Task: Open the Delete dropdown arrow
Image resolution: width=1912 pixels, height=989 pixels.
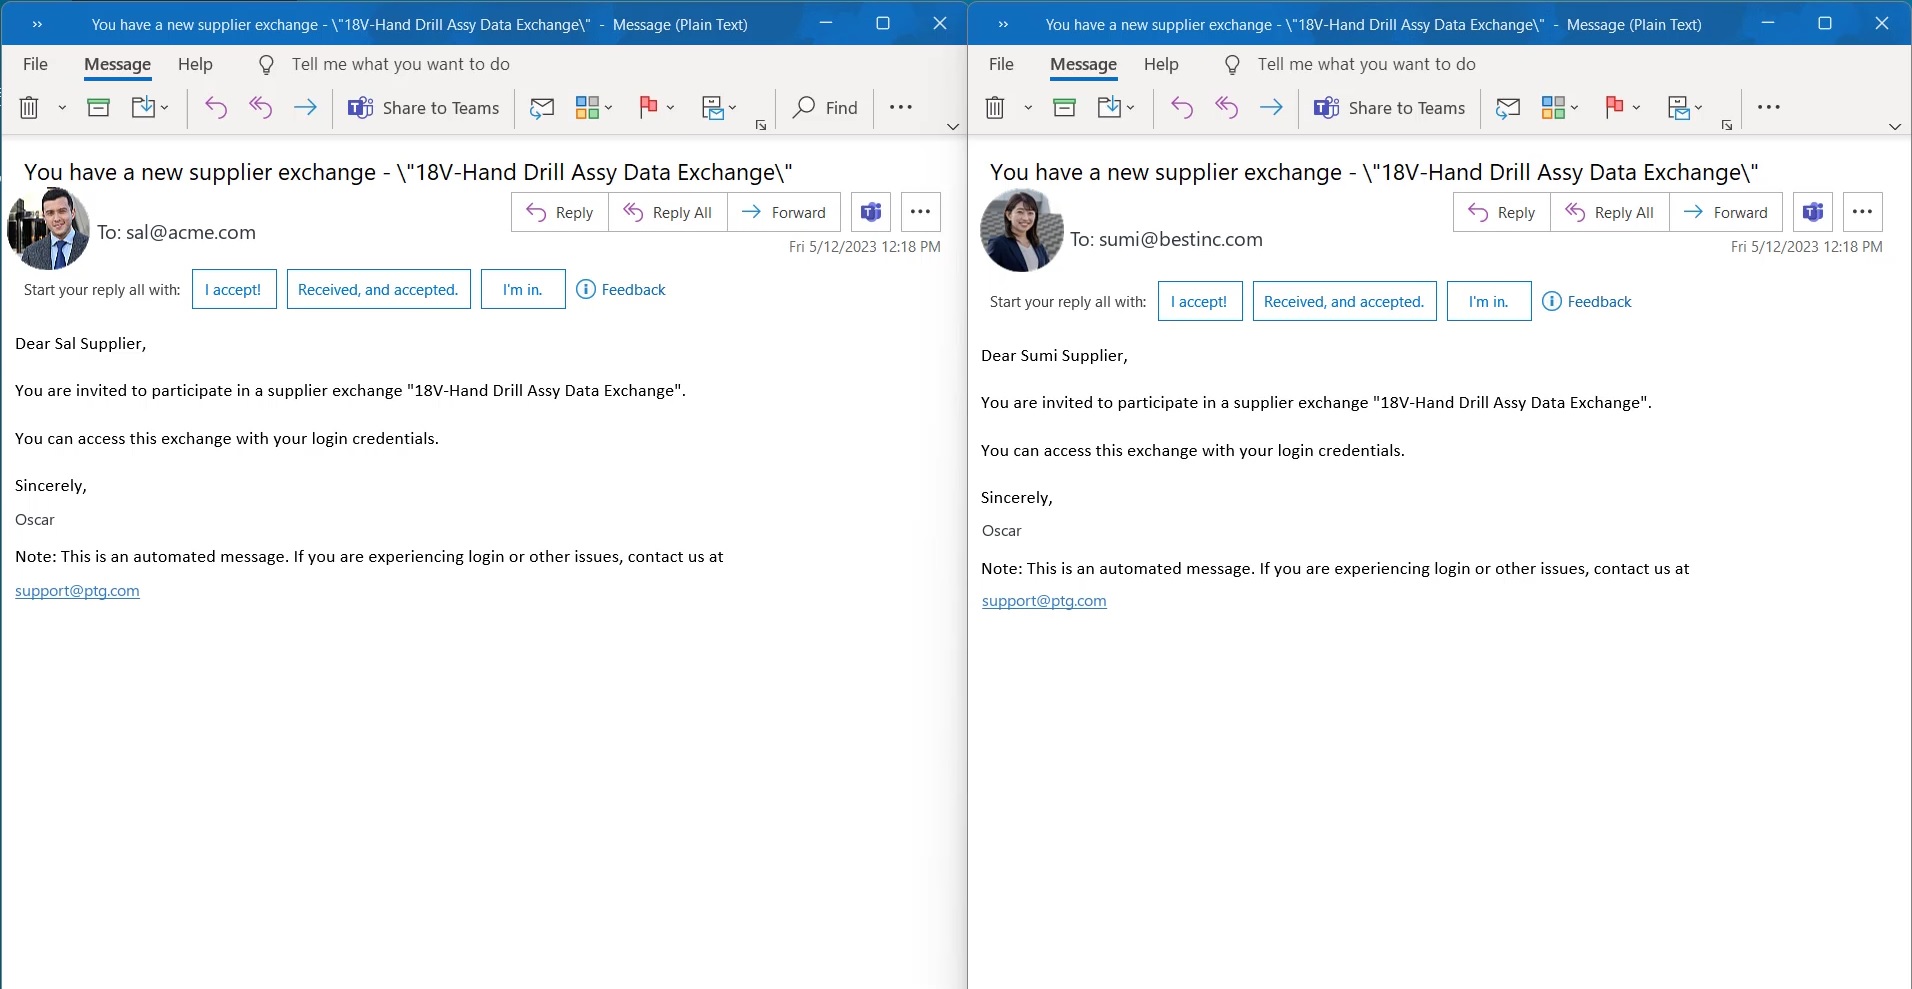Action: coord(62,108)
